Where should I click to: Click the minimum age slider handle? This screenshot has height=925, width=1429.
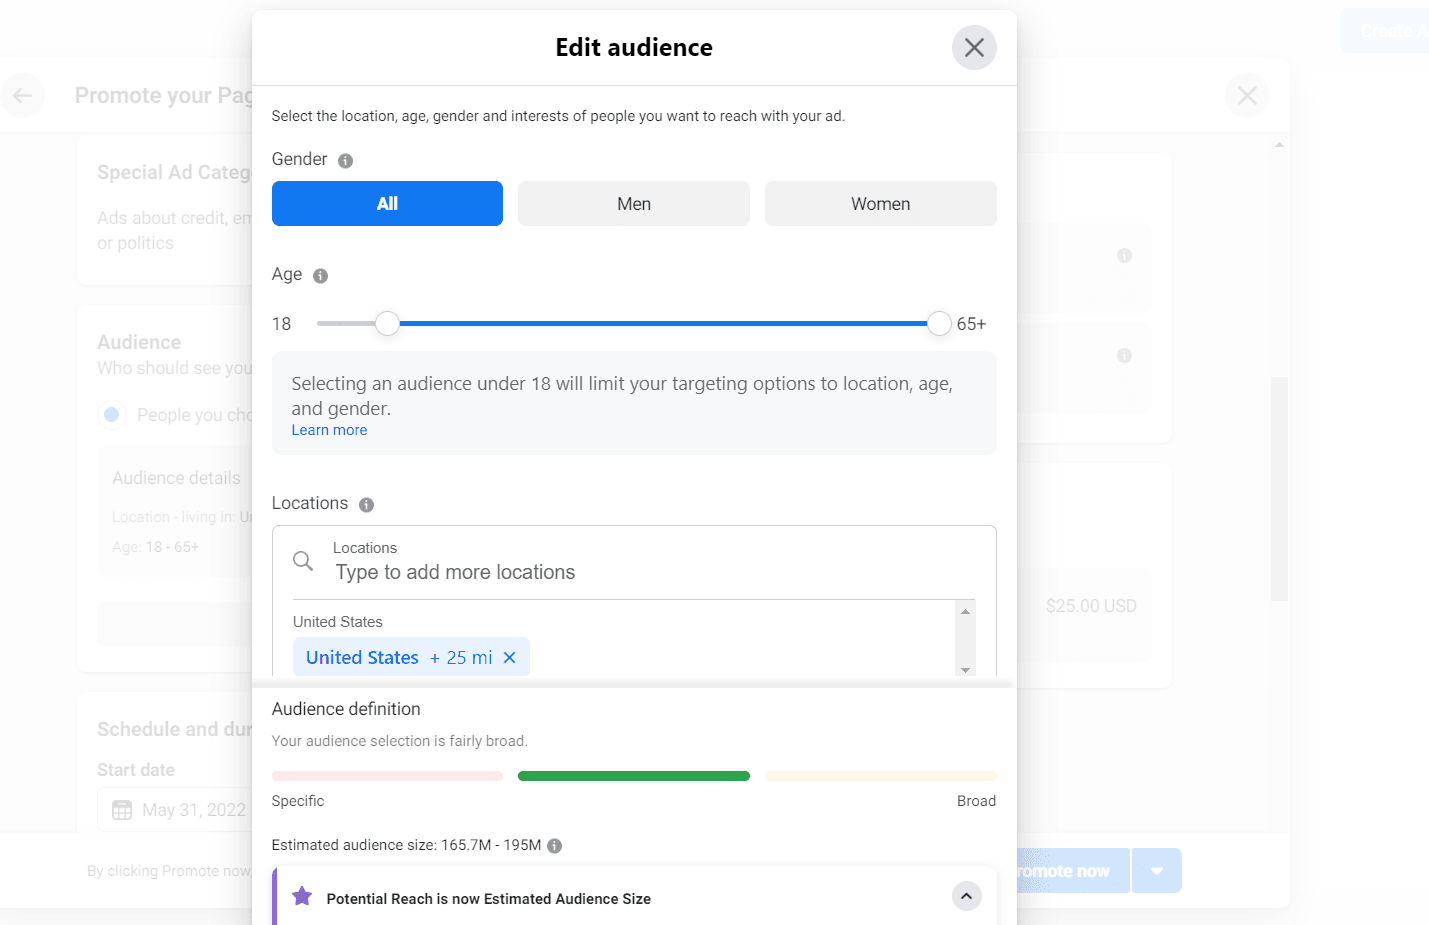click(387, 323)
